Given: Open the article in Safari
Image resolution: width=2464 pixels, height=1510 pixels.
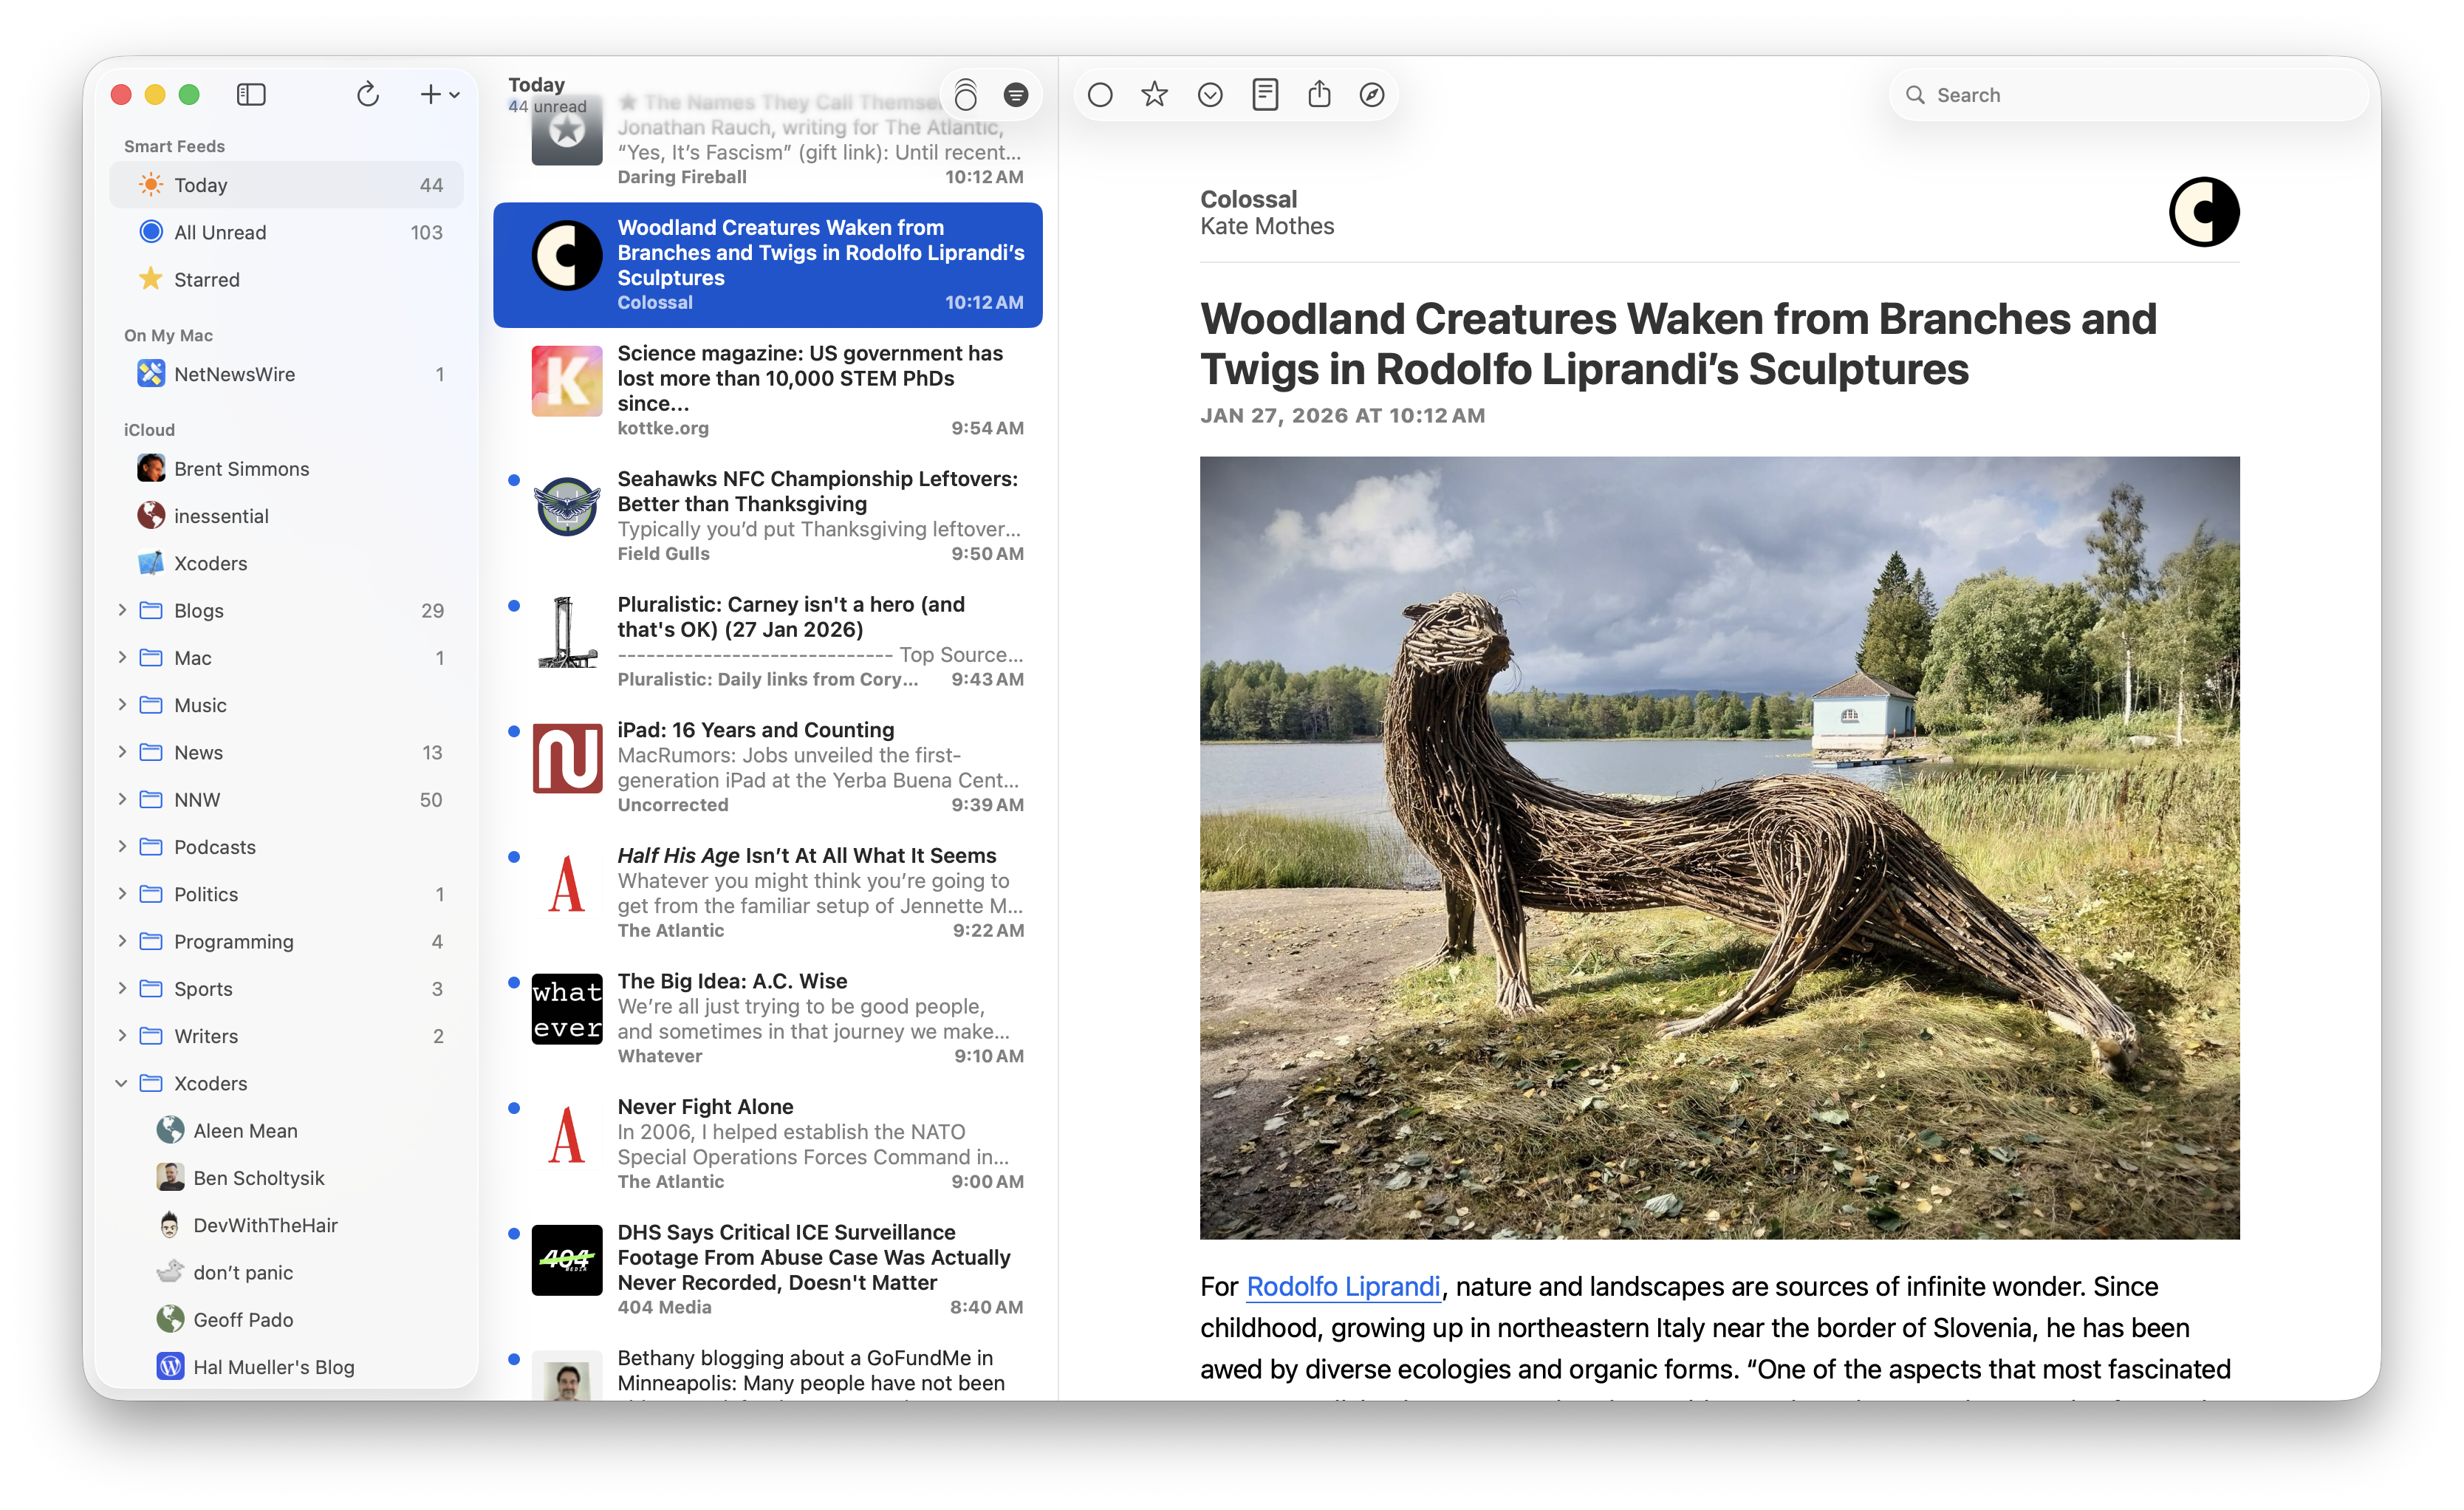Looking at the screenshot, I should 1372,94.
